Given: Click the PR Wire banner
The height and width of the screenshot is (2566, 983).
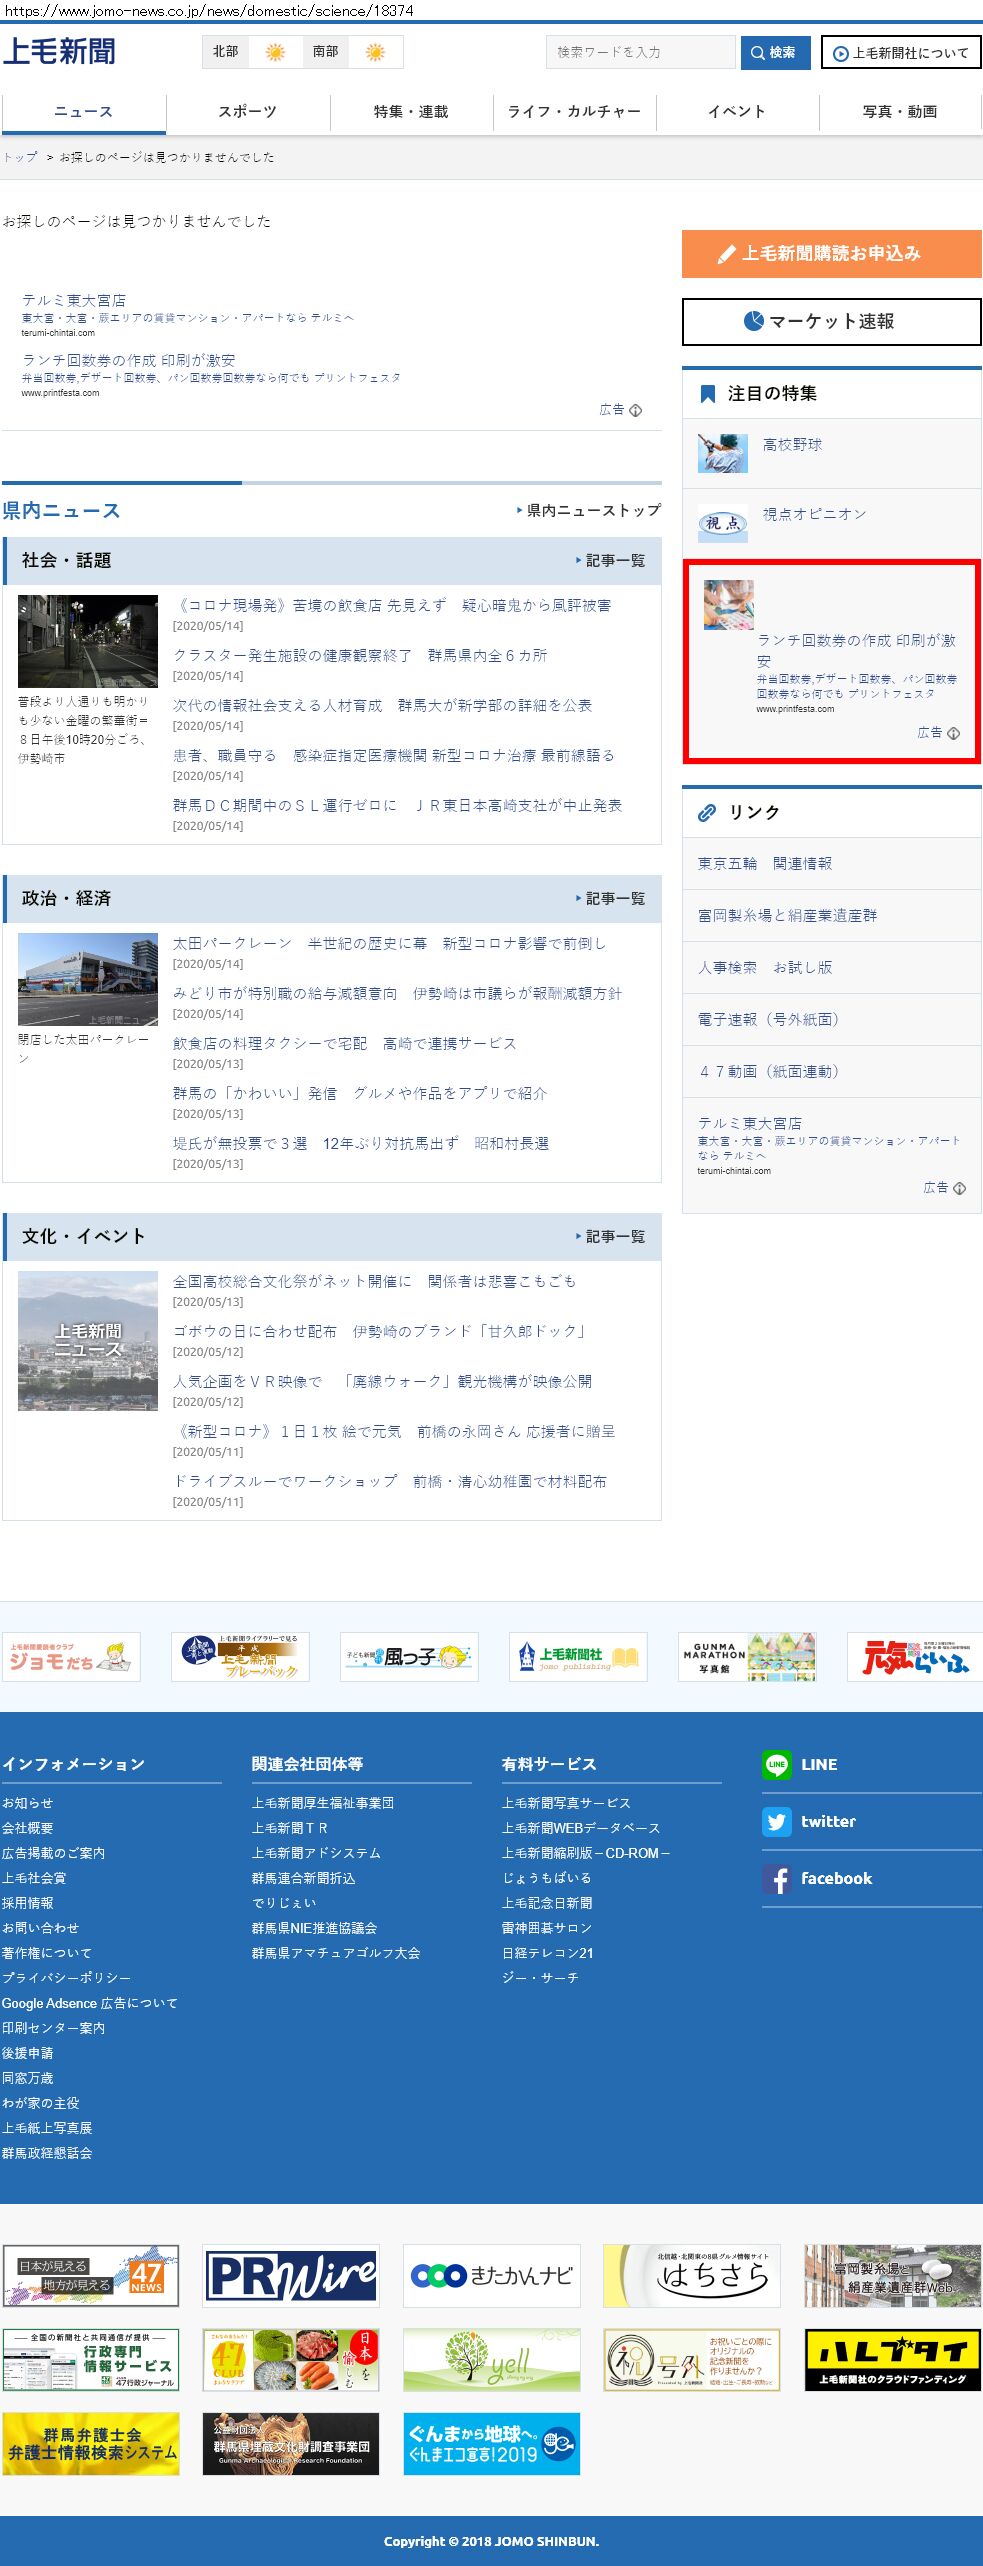Looking at the screenshot, I should (291, 2275).
